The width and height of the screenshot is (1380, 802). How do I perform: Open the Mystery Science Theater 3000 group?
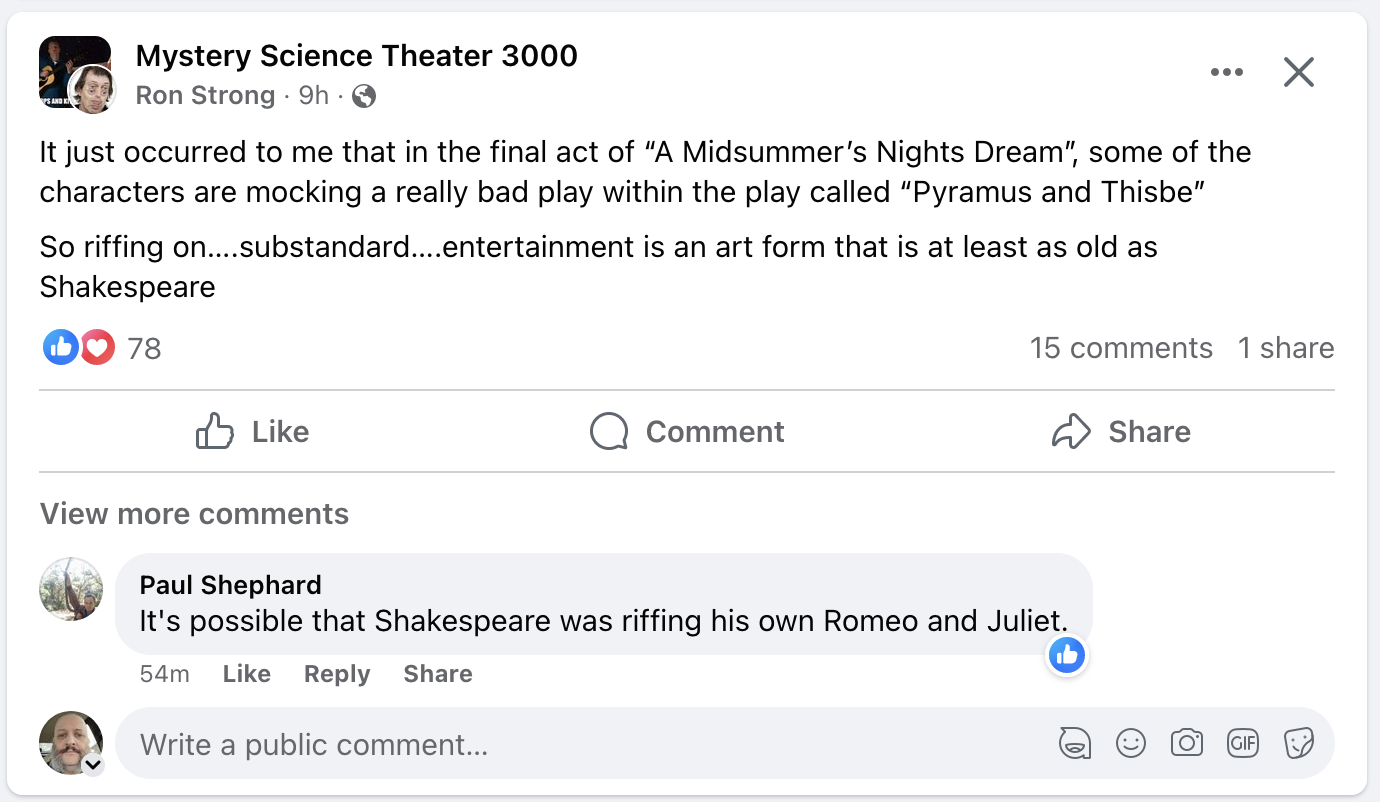(x=356, y=56)
